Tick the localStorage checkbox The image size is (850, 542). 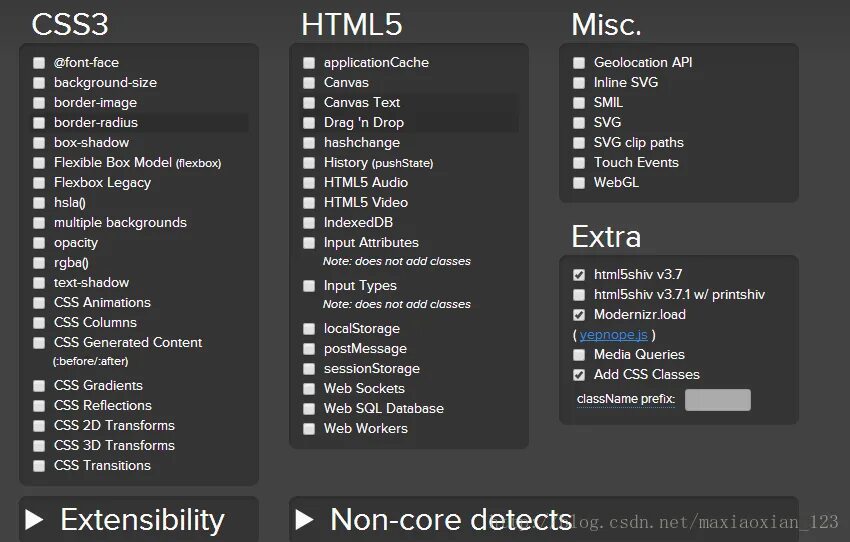pos(309,329)
